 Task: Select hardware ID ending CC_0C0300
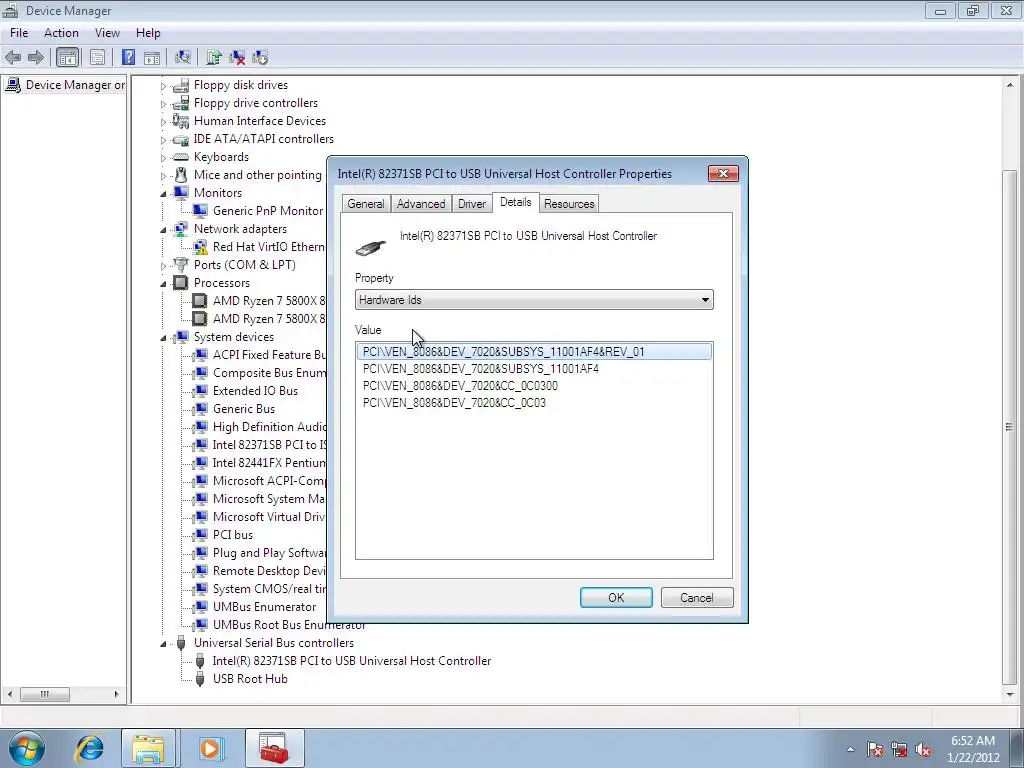click(x=460, y=385)
